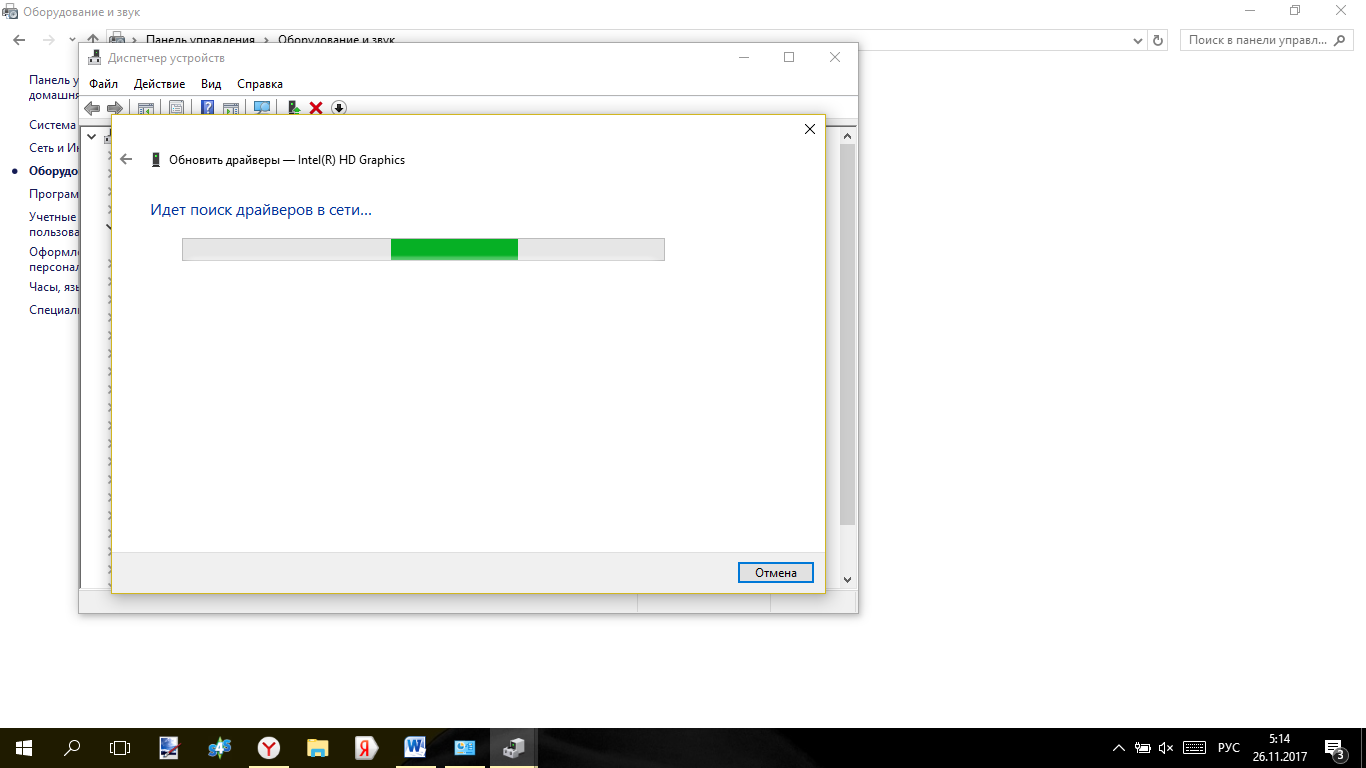Viewport: 1366px width, 768px height.
Task: Switch to Control Panel taskbar icon
Action: (x=464, y=747)
